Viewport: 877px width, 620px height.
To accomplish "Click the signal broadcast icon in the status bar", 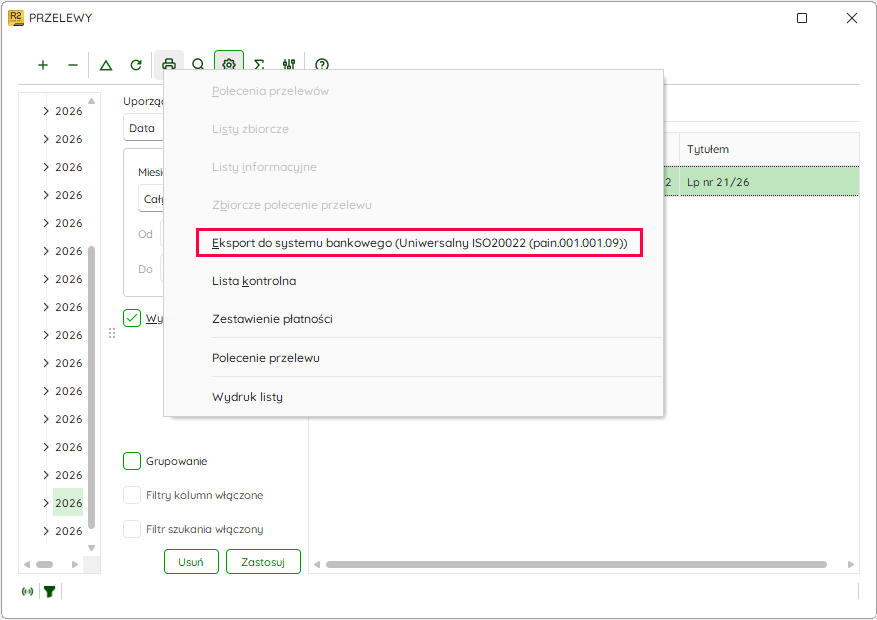I will (27, 591).
